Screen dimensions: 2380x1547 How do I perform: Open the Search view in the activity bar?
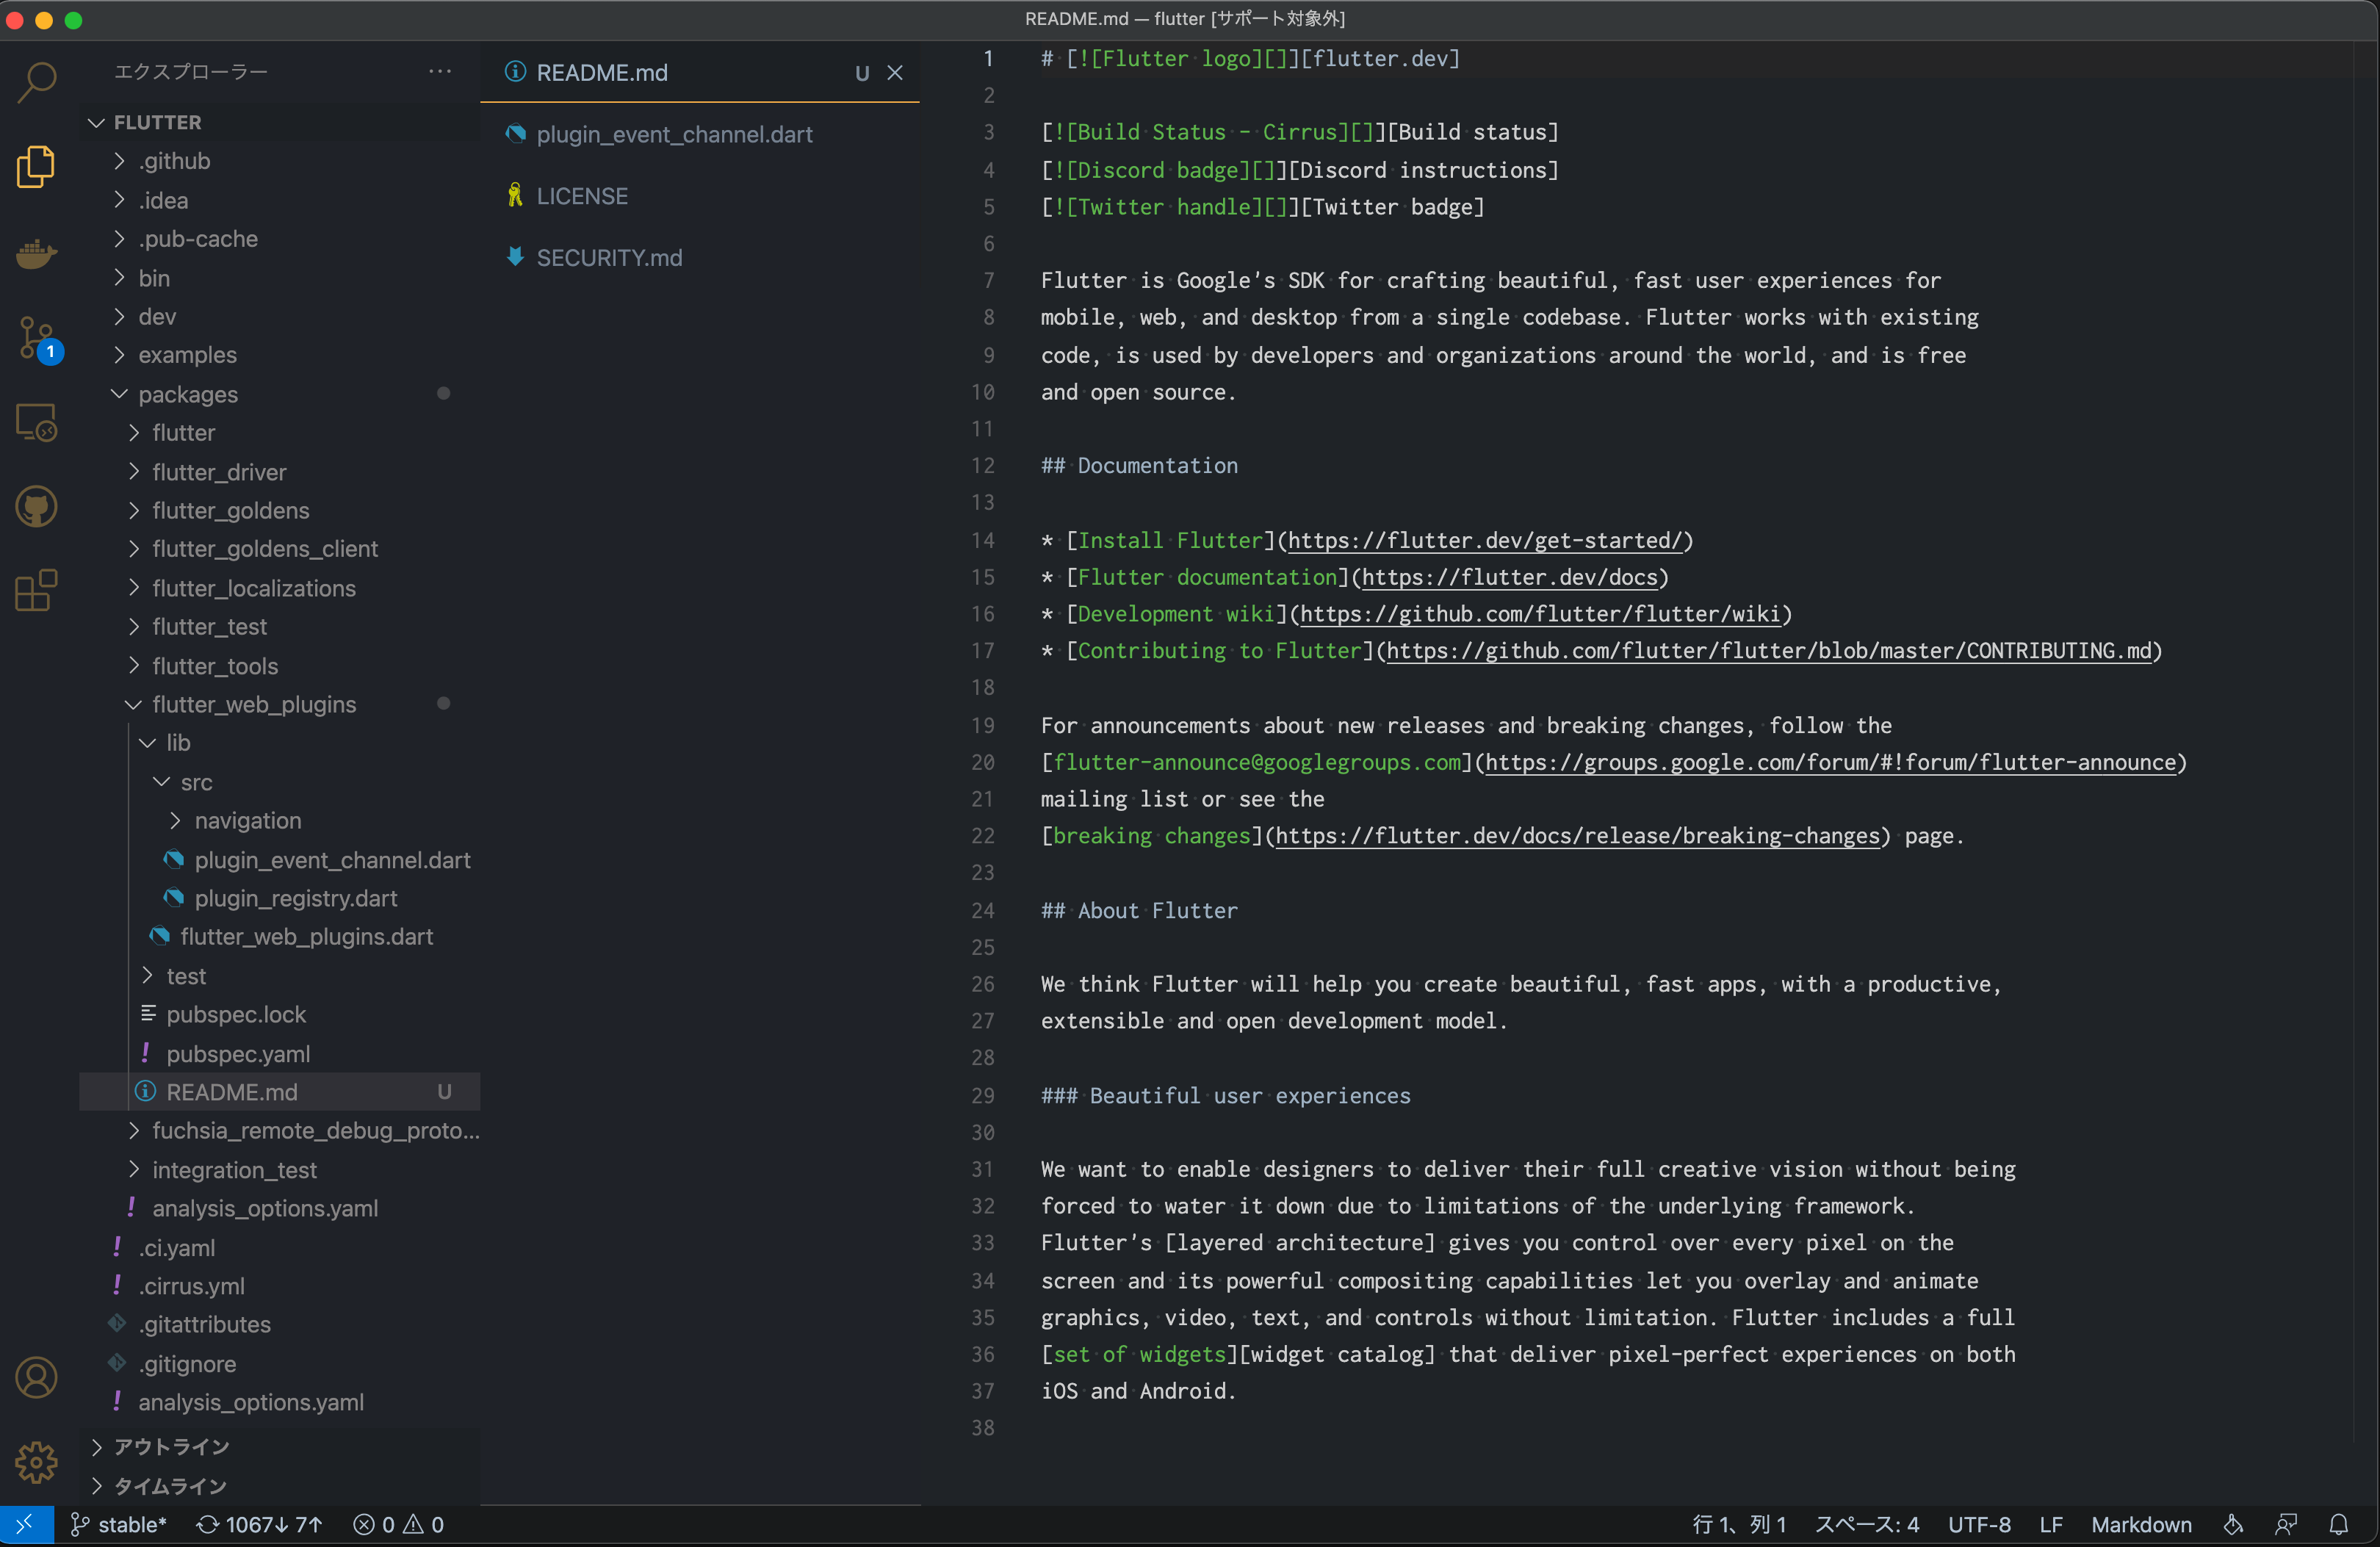[36, 82]
